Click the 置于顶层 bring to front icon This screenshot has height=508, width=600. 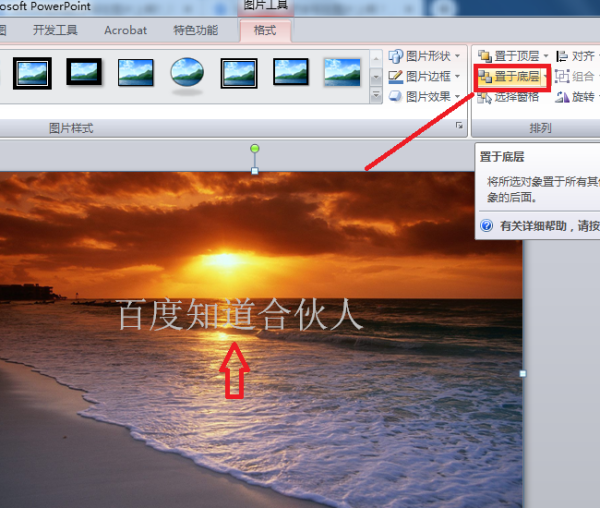tap(485, 56)
